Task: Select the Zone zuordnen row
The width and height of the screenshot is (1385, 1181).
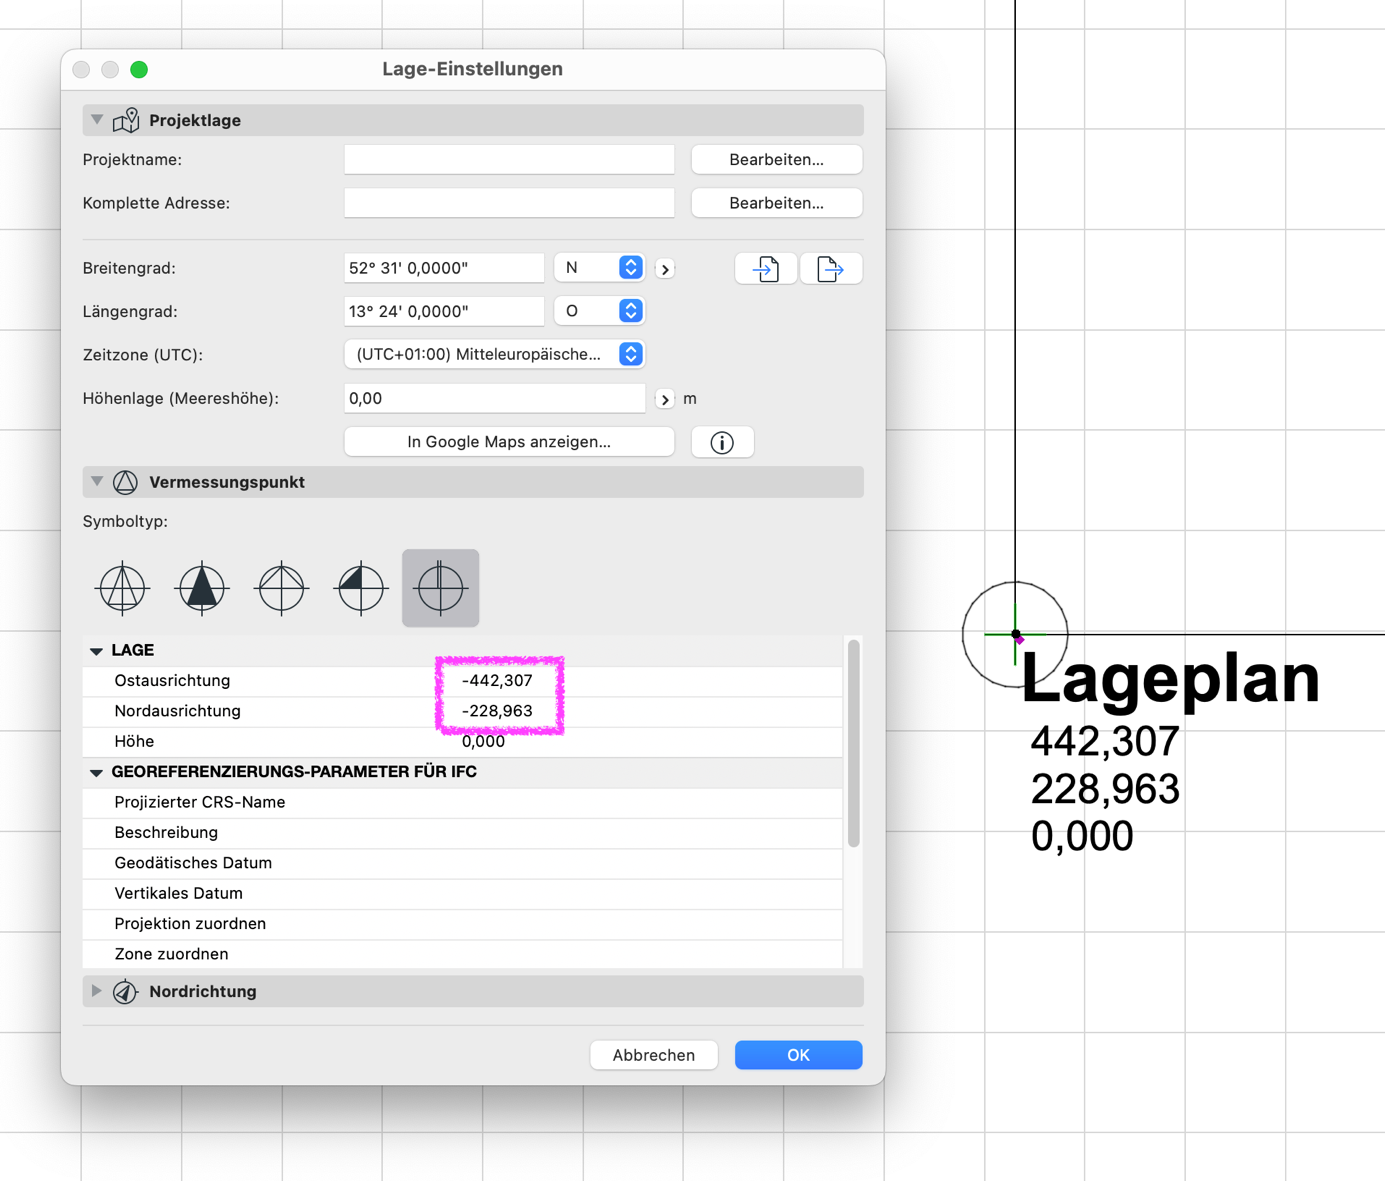Action: (463, 954)
